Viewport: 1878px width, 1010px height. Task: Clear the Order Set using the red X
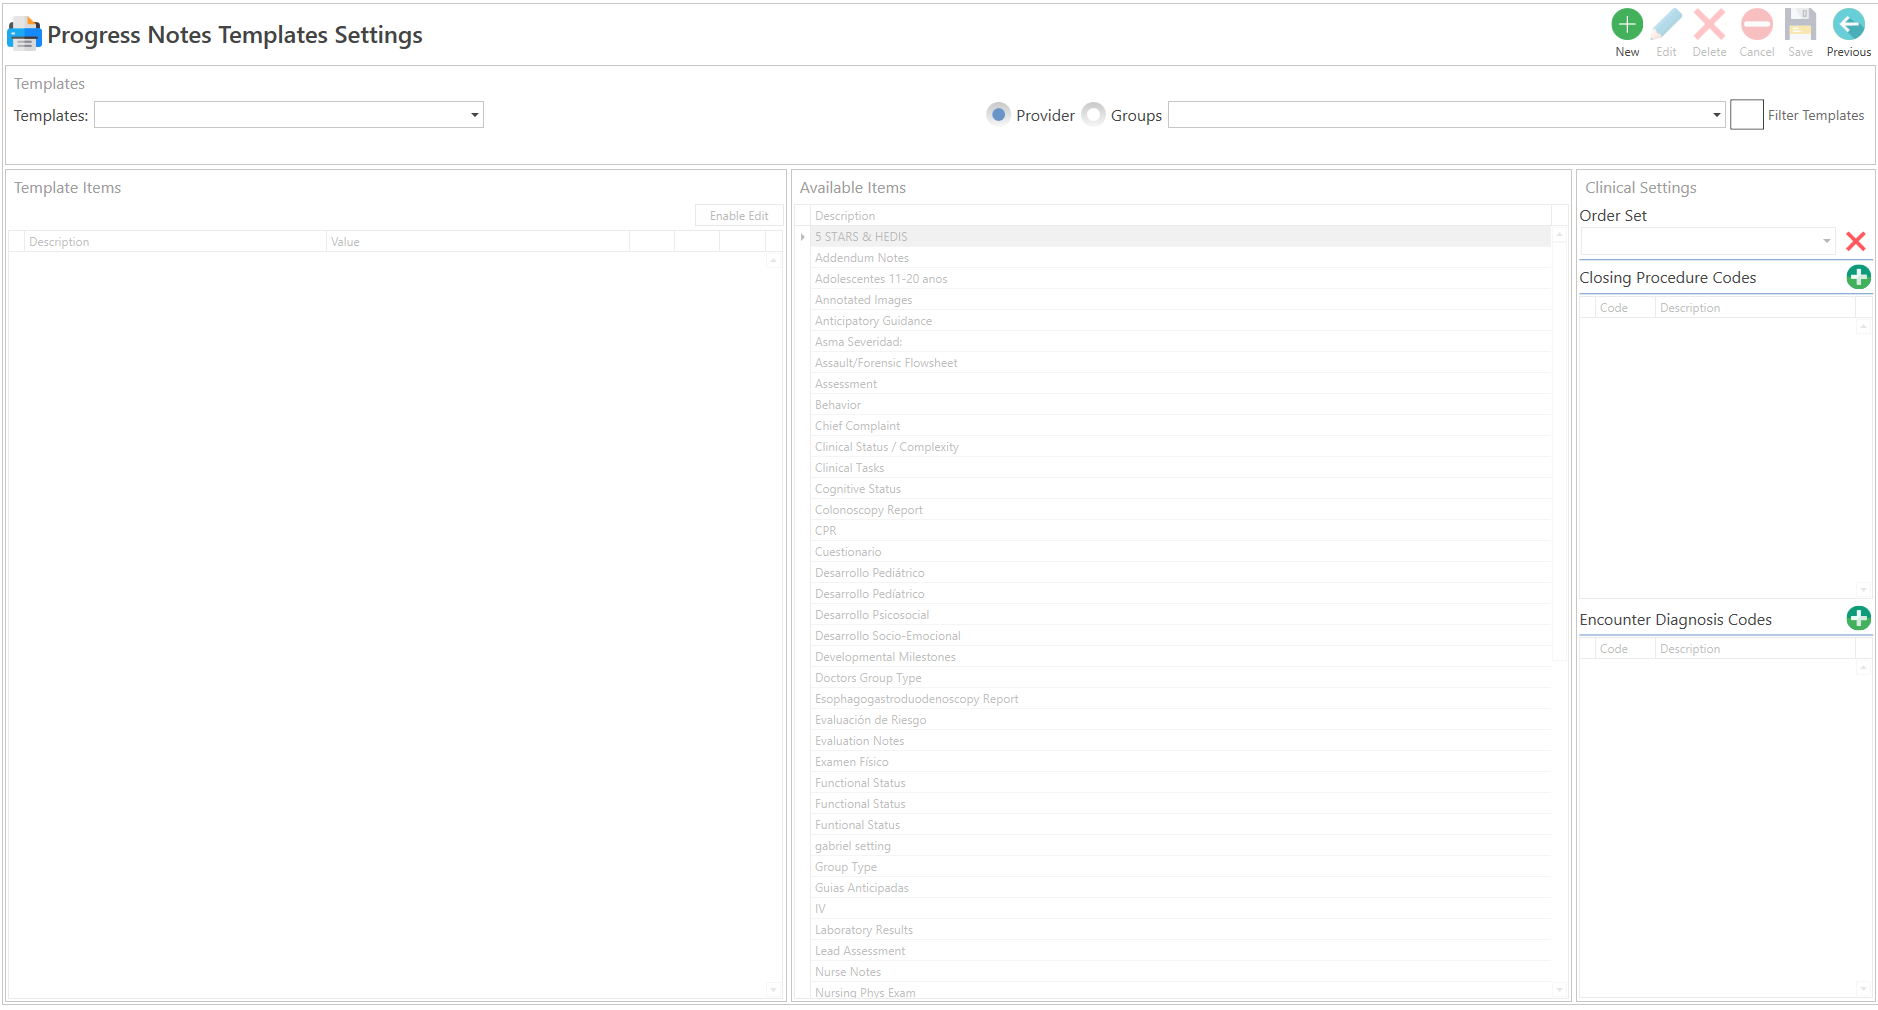point(1857,241)
